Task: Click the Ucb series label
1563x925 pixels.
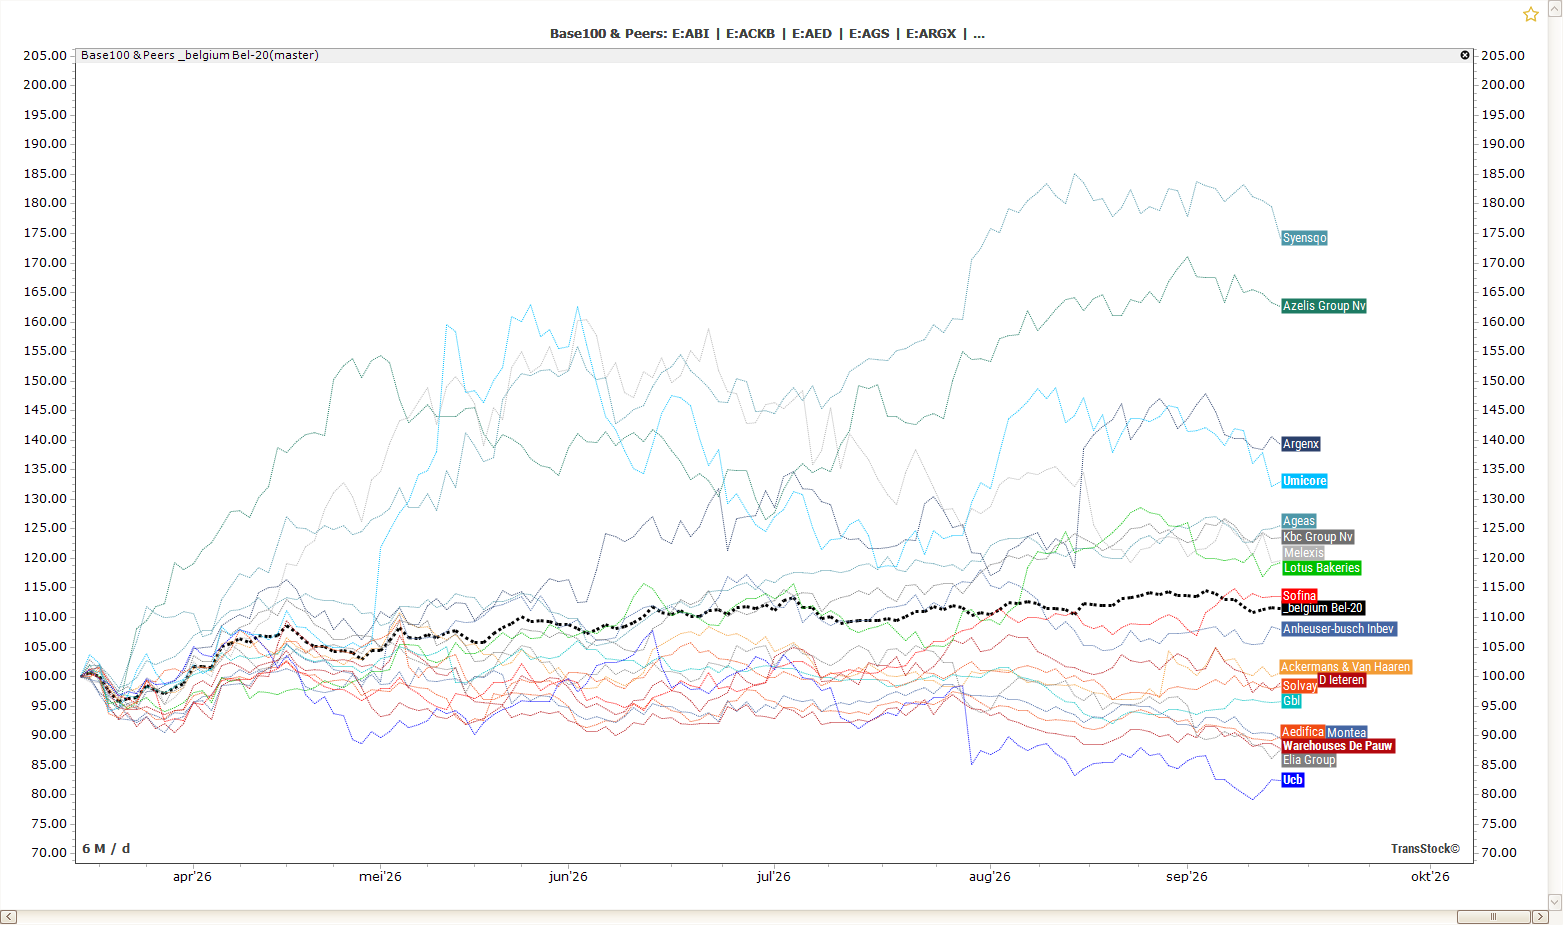Action: coord(1292,780)
